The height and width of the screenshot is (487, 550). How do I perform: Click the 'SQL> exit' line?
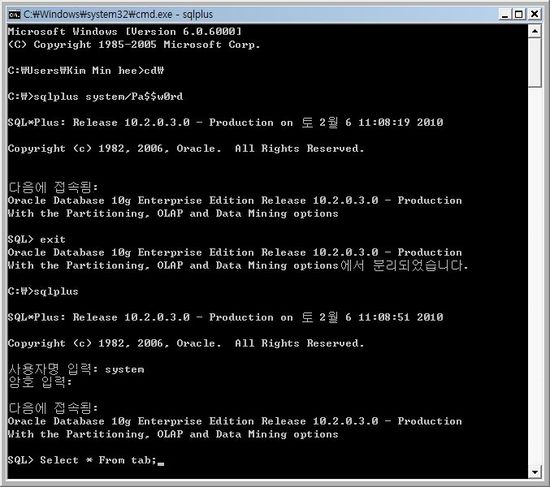pos(36,239)
